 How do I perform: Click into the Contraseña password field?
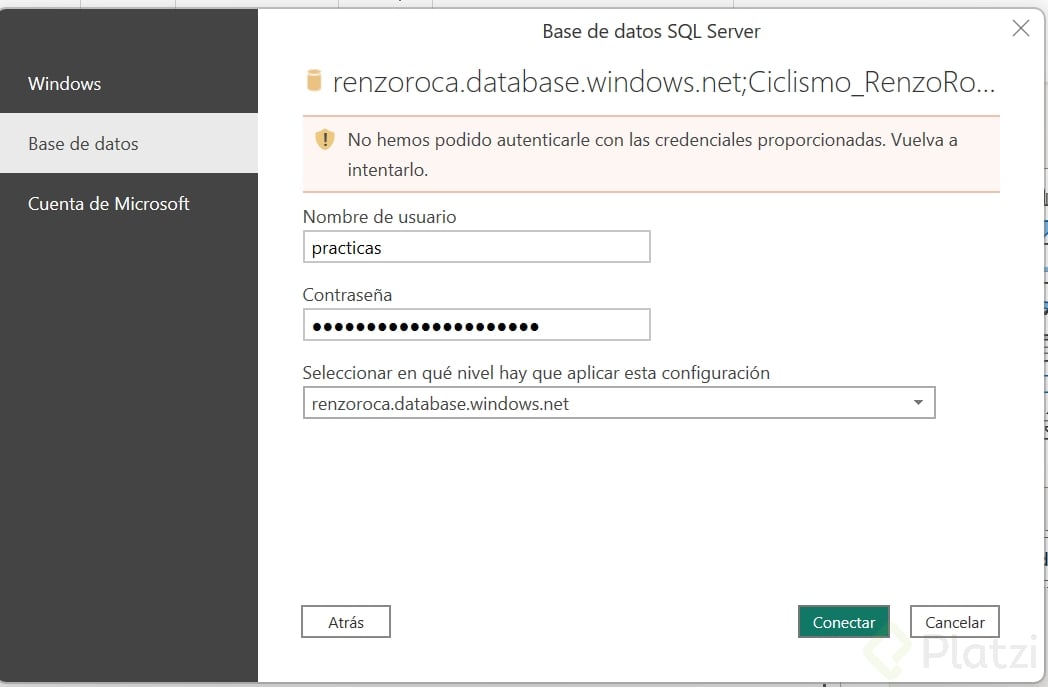click(476, 325)
